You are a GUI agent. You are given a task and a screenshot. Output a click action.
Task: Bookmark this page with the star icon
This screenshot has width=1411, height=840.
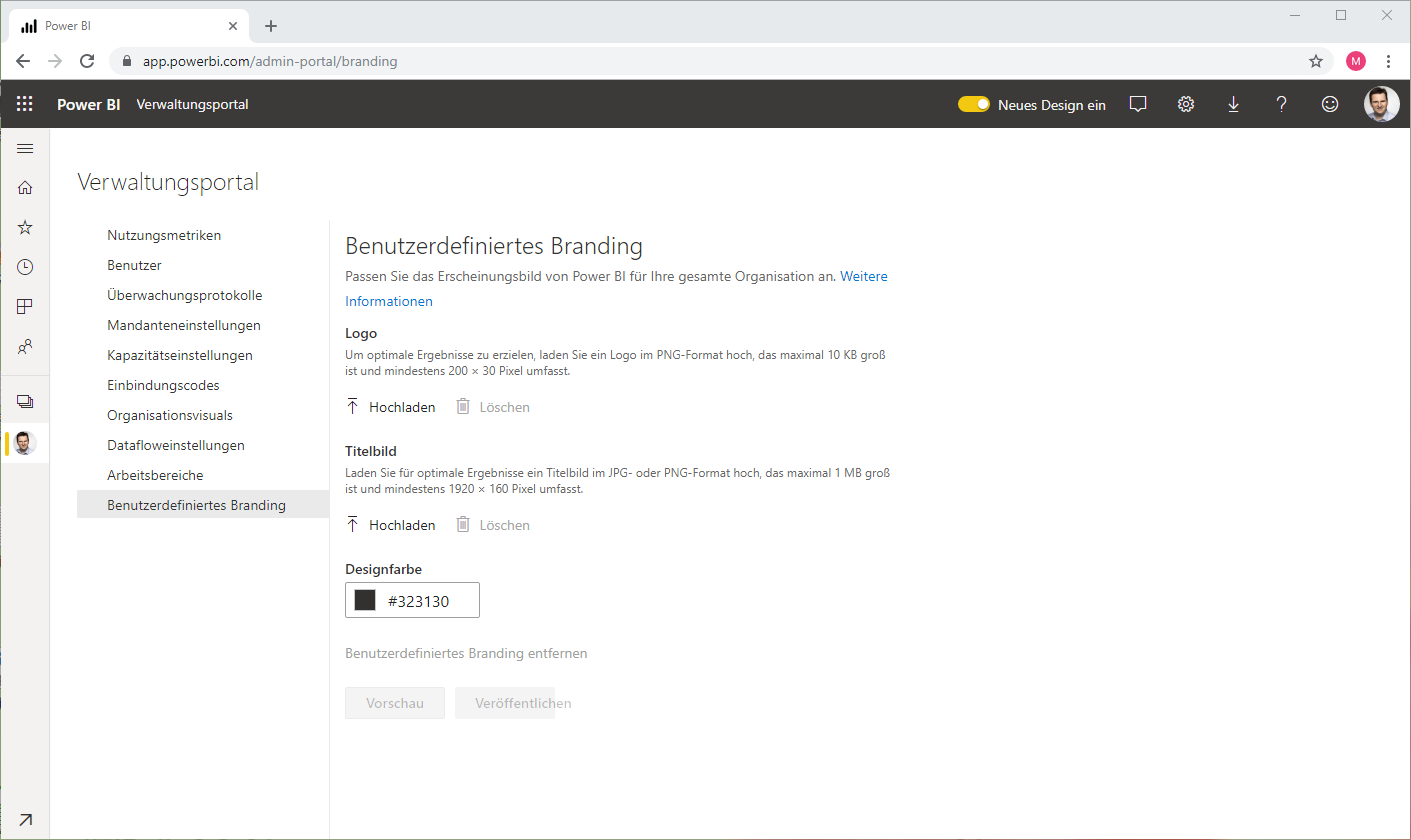[x=1316, y=61]
